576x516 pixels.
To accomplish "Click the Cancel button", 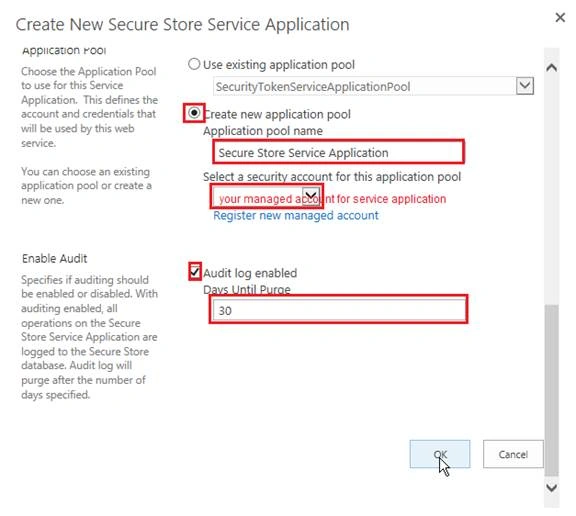I will point(513,454).
